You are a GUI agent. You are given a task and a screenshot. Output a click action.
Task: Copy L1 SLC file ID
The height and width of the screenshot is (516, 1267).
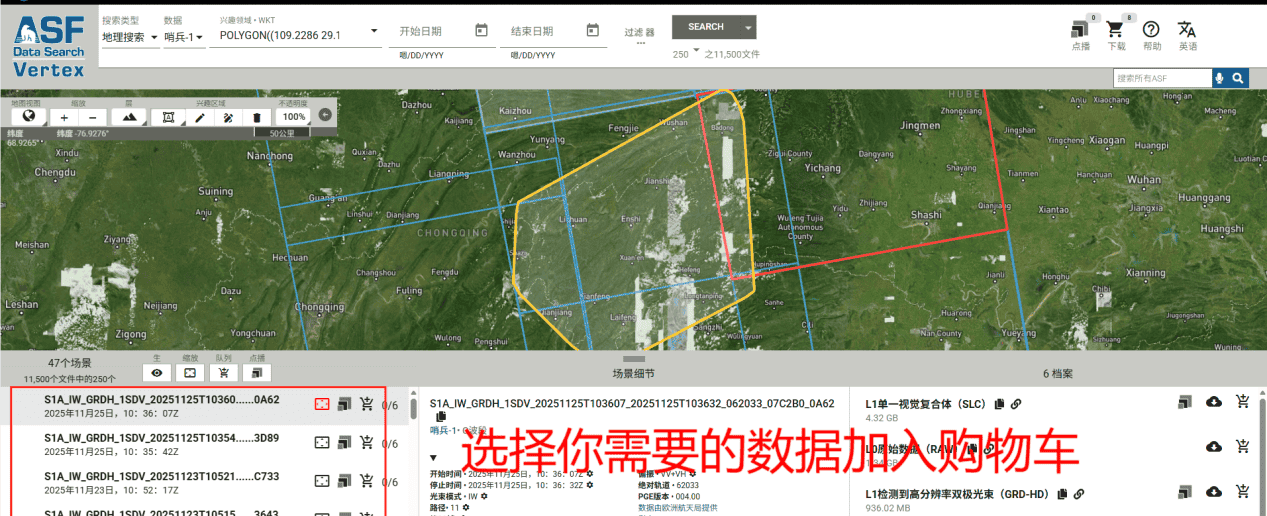(x=998, y=404)
